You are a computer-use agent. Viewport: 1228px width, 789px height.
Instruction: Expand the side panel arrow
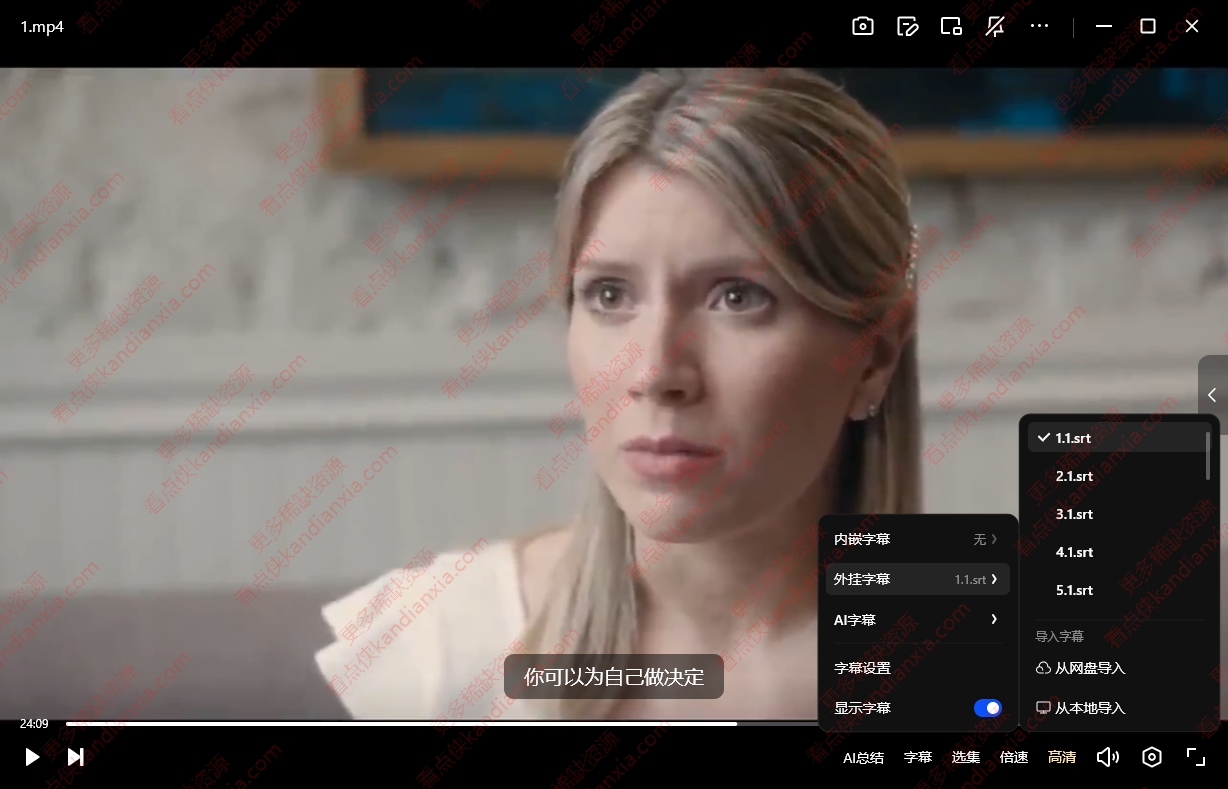click(x=1212, y=395)
